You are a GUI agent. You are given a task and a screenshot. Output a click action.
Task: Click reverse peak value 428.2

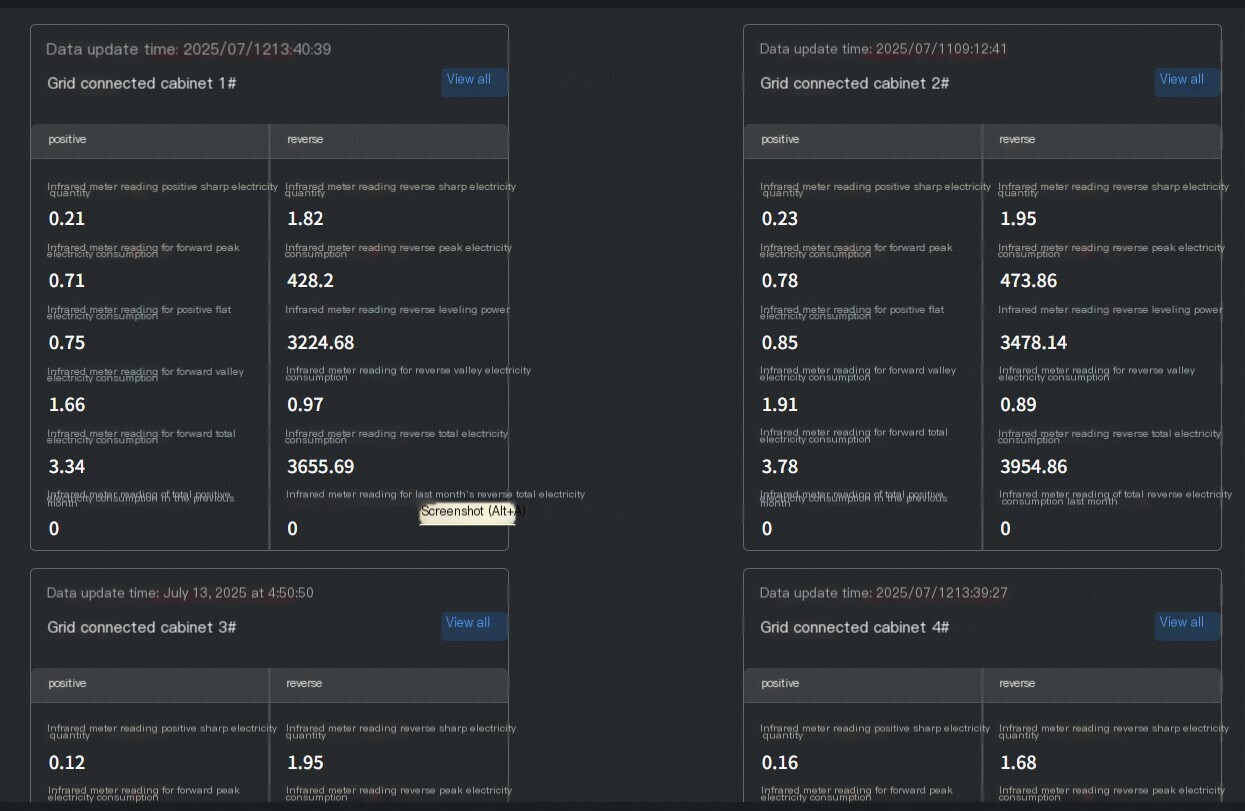[311, 280]
